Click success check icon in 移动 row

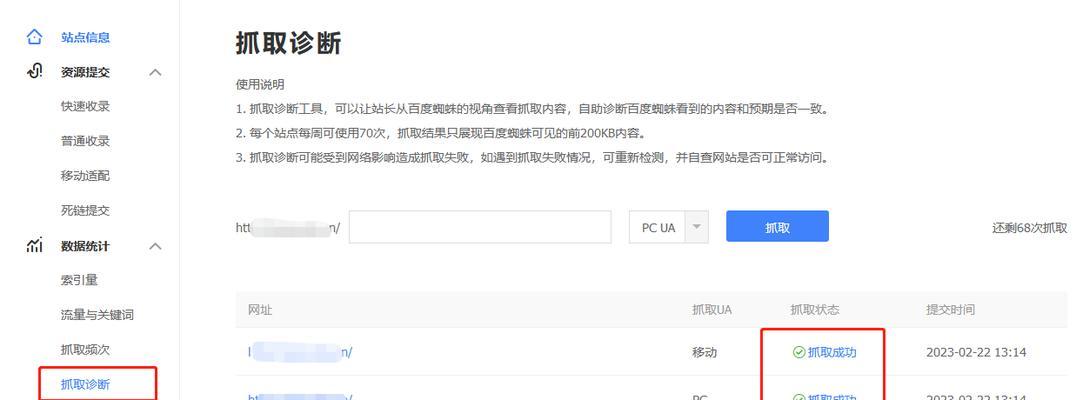tap(799, 352)
